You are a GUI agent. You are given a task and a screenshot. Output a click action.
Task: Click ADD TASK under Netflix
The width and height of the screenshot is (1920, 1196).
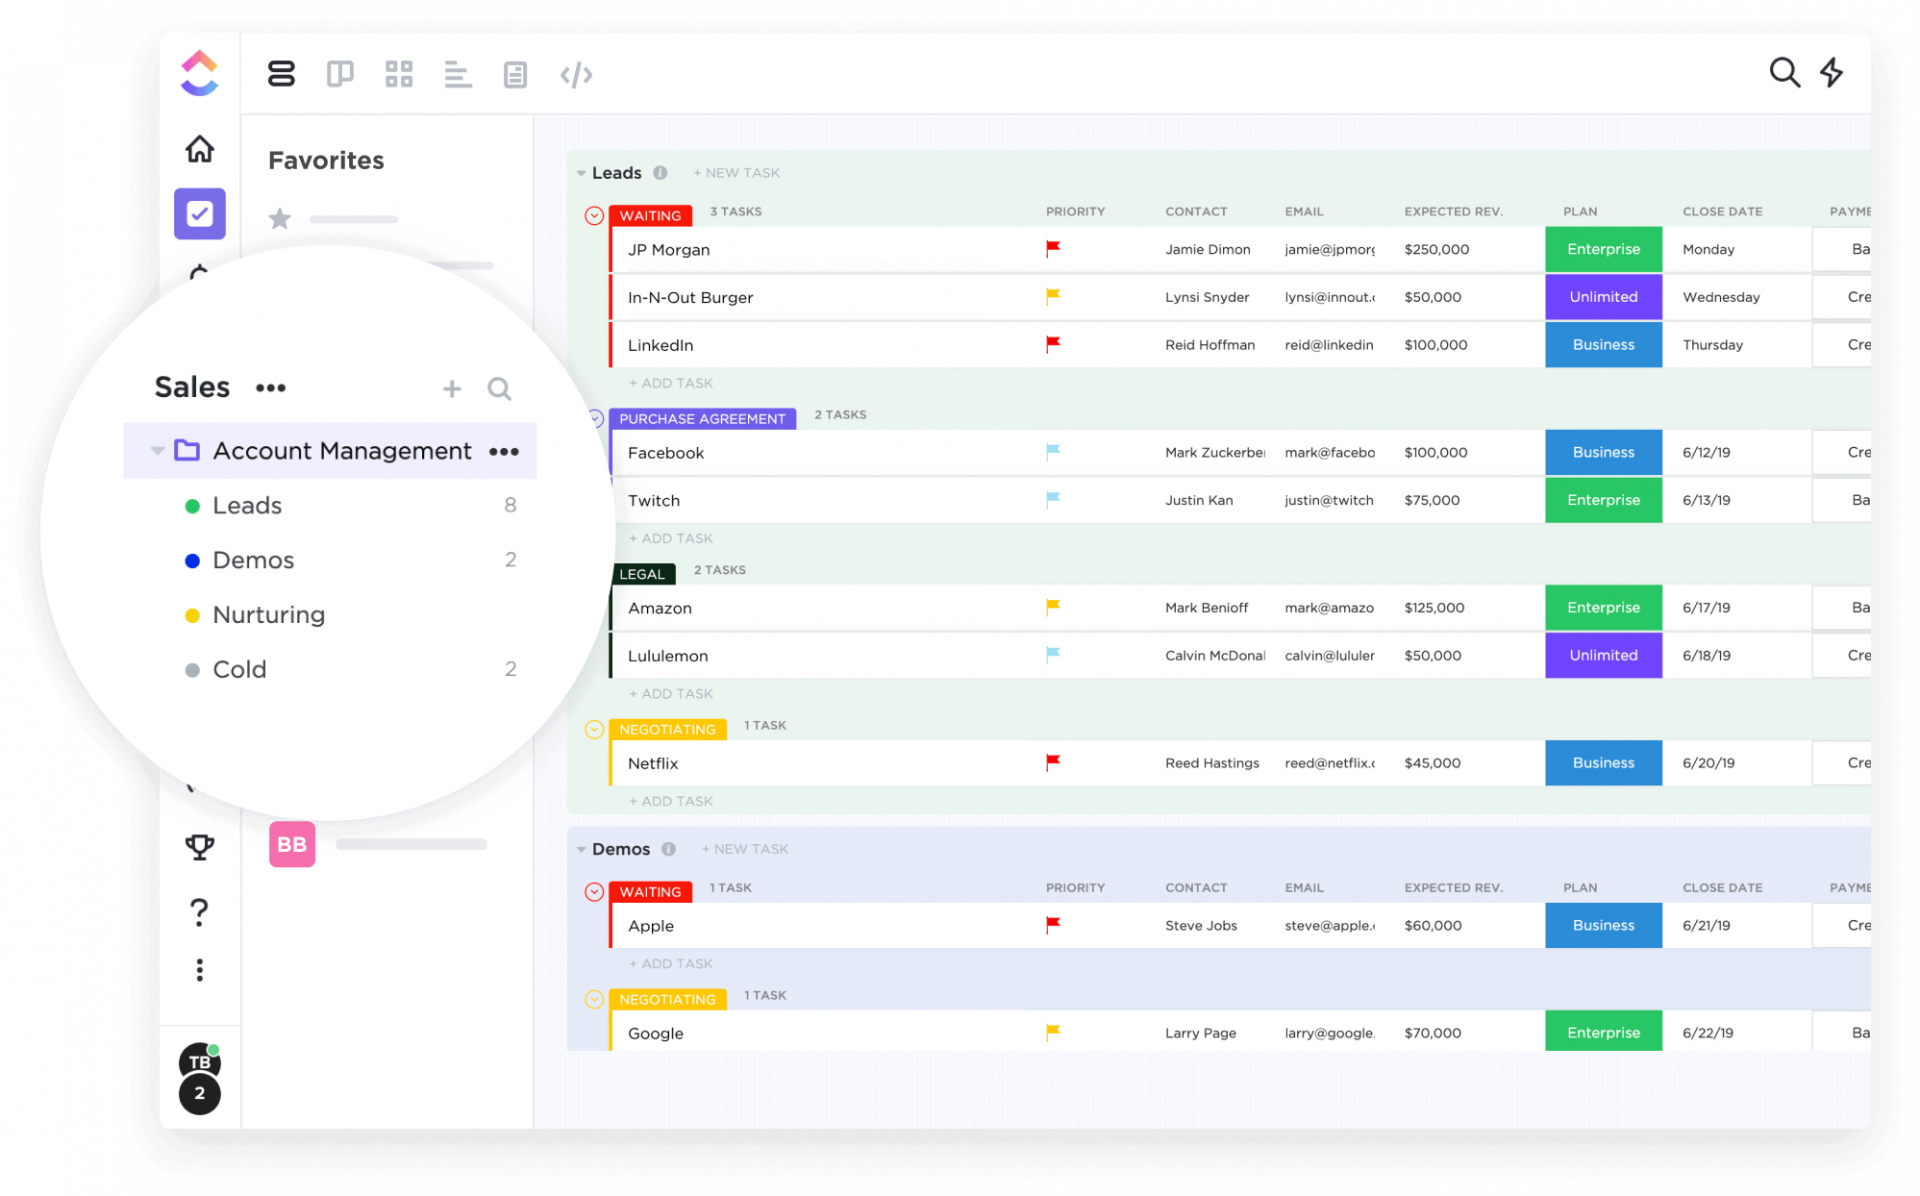pos(671,801)
